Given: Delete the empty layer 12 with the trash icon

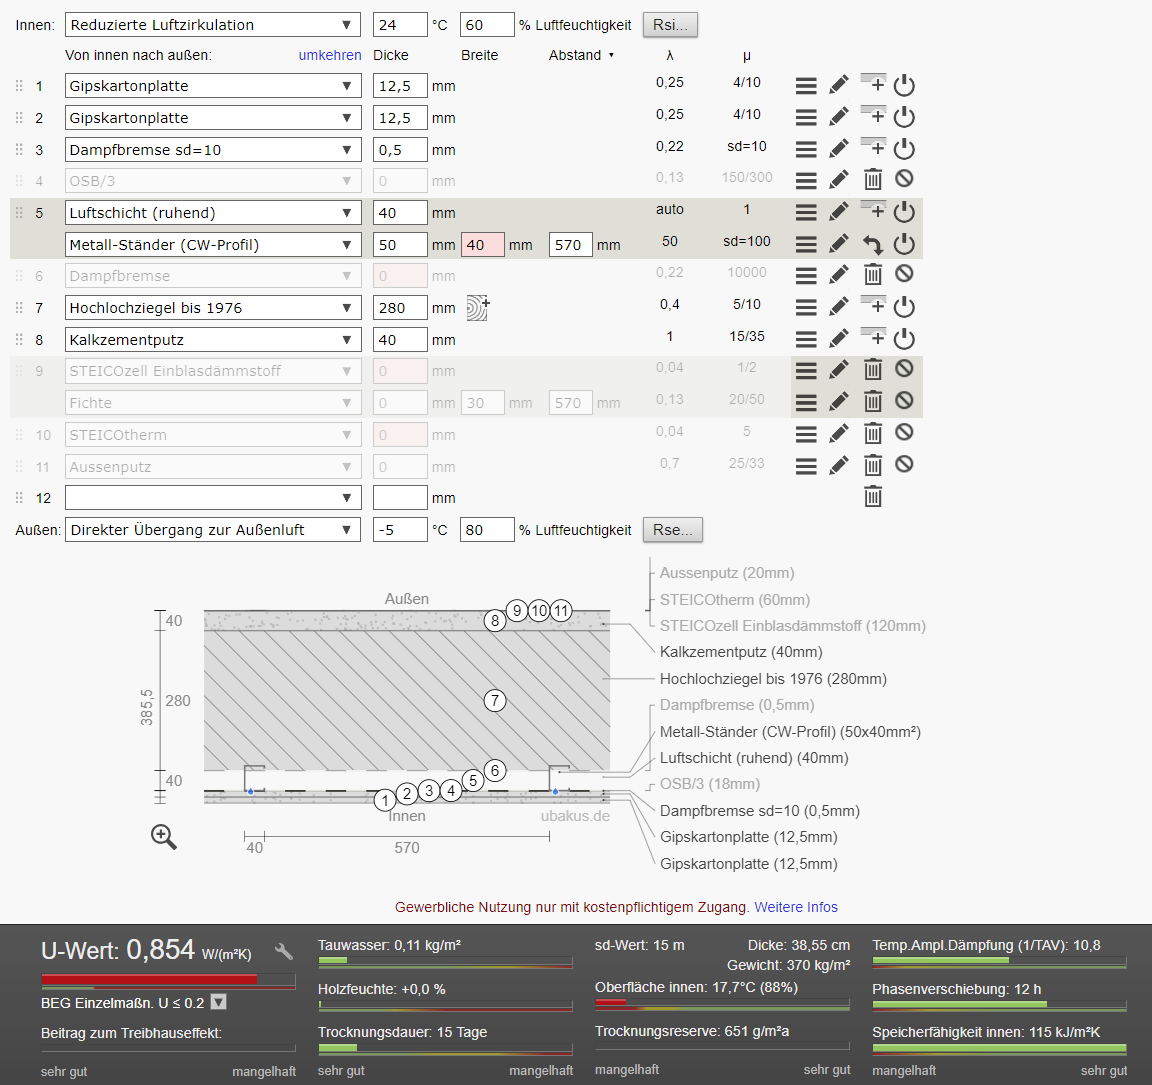Looking at the screenshot, I should click(x=873, y=497).
